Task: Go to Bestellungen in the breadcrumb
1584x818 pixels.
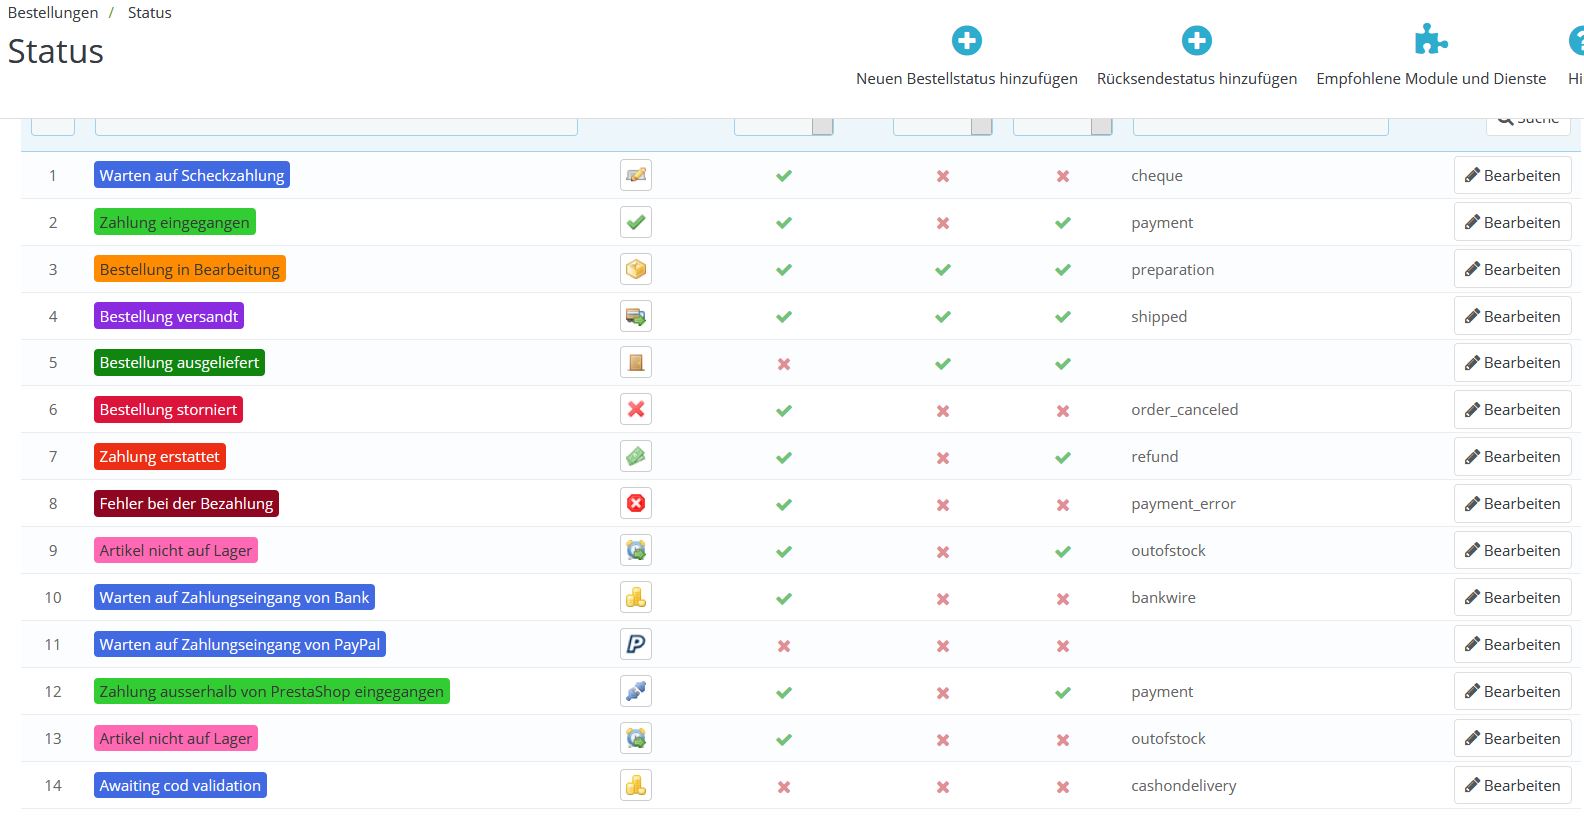Action: 53,12
